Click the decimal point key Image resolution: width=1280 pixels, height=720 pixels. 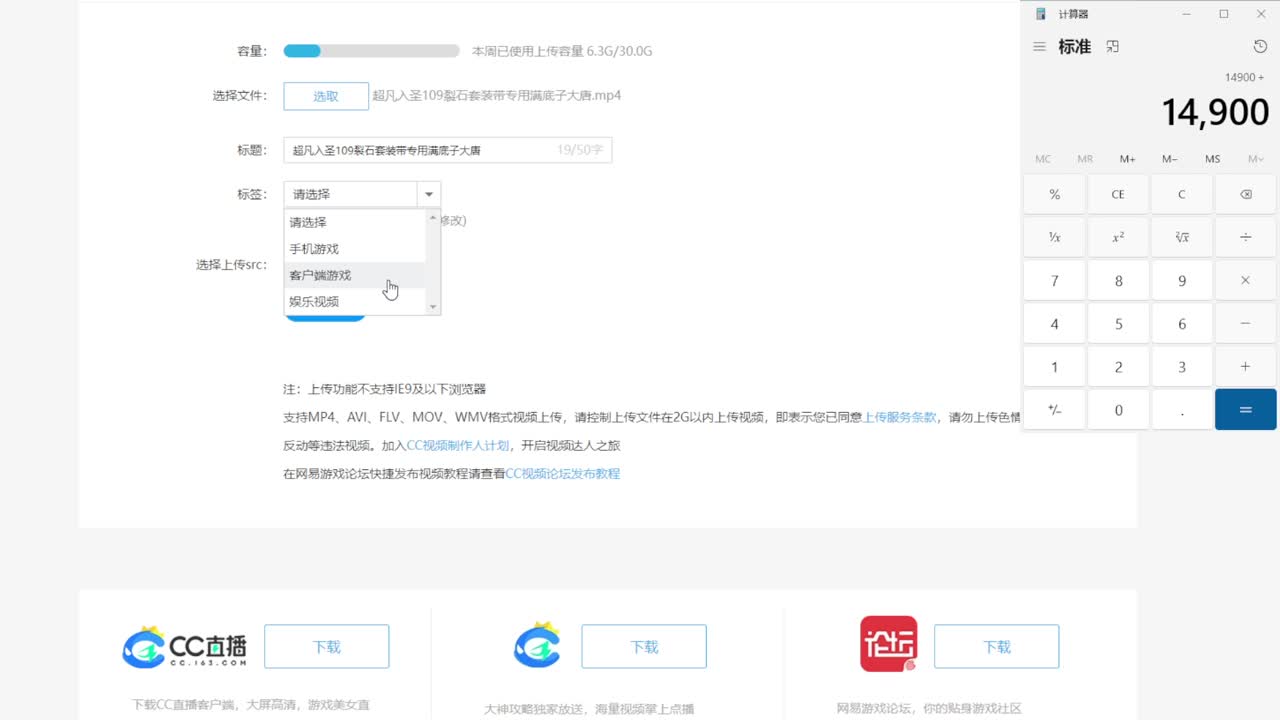coord(1182,410)
